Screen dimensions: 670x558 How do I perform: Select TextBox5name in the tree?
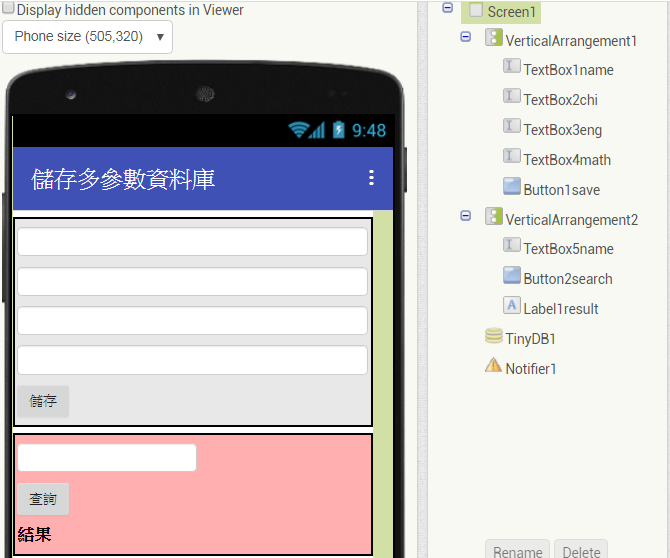pyautogui.click(x=568, y=249)
